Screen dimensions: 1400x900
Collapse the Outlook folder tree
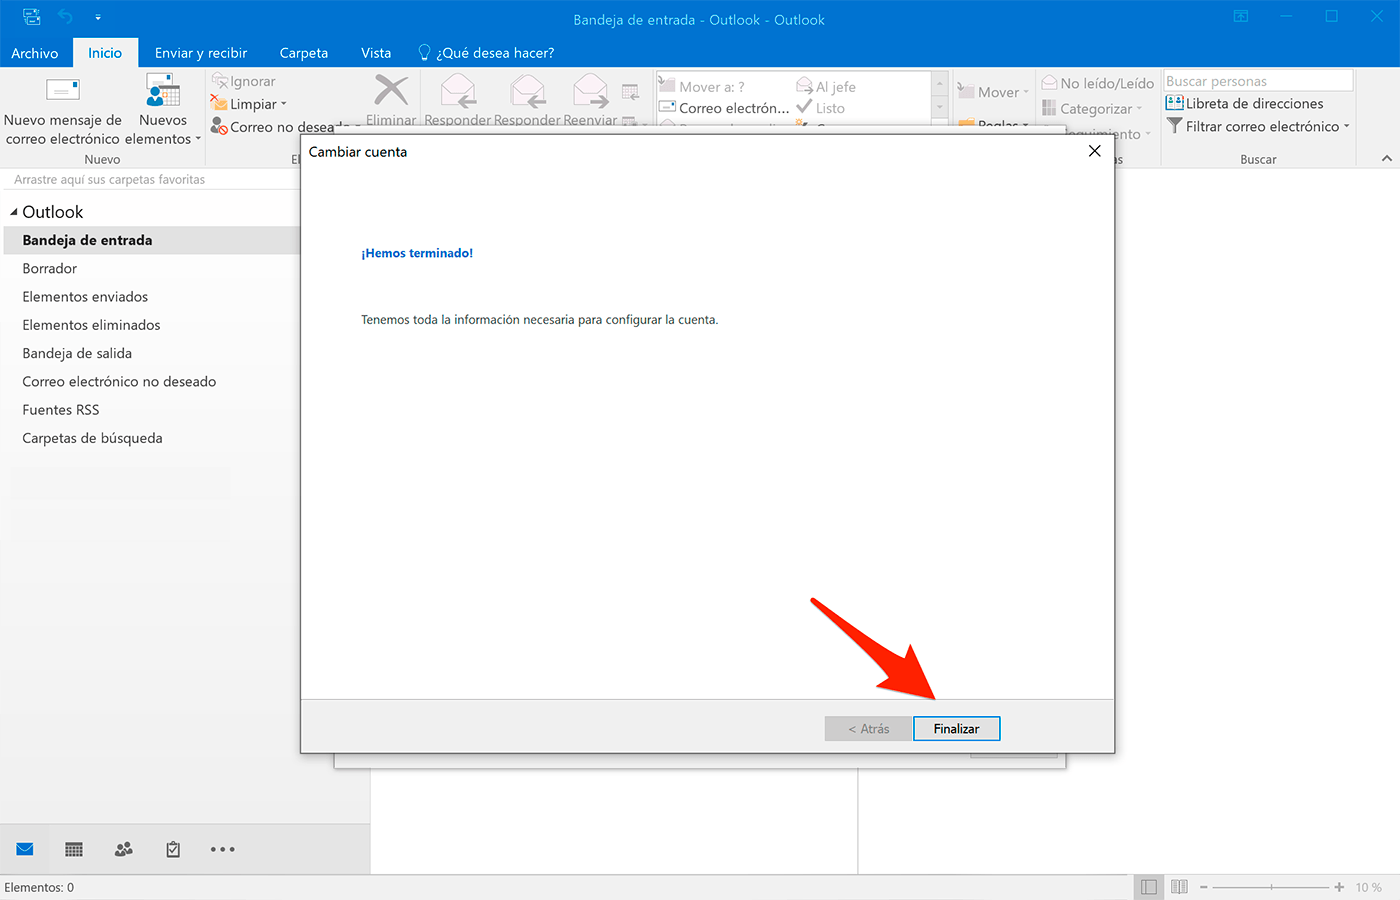[x=12, y=211]
